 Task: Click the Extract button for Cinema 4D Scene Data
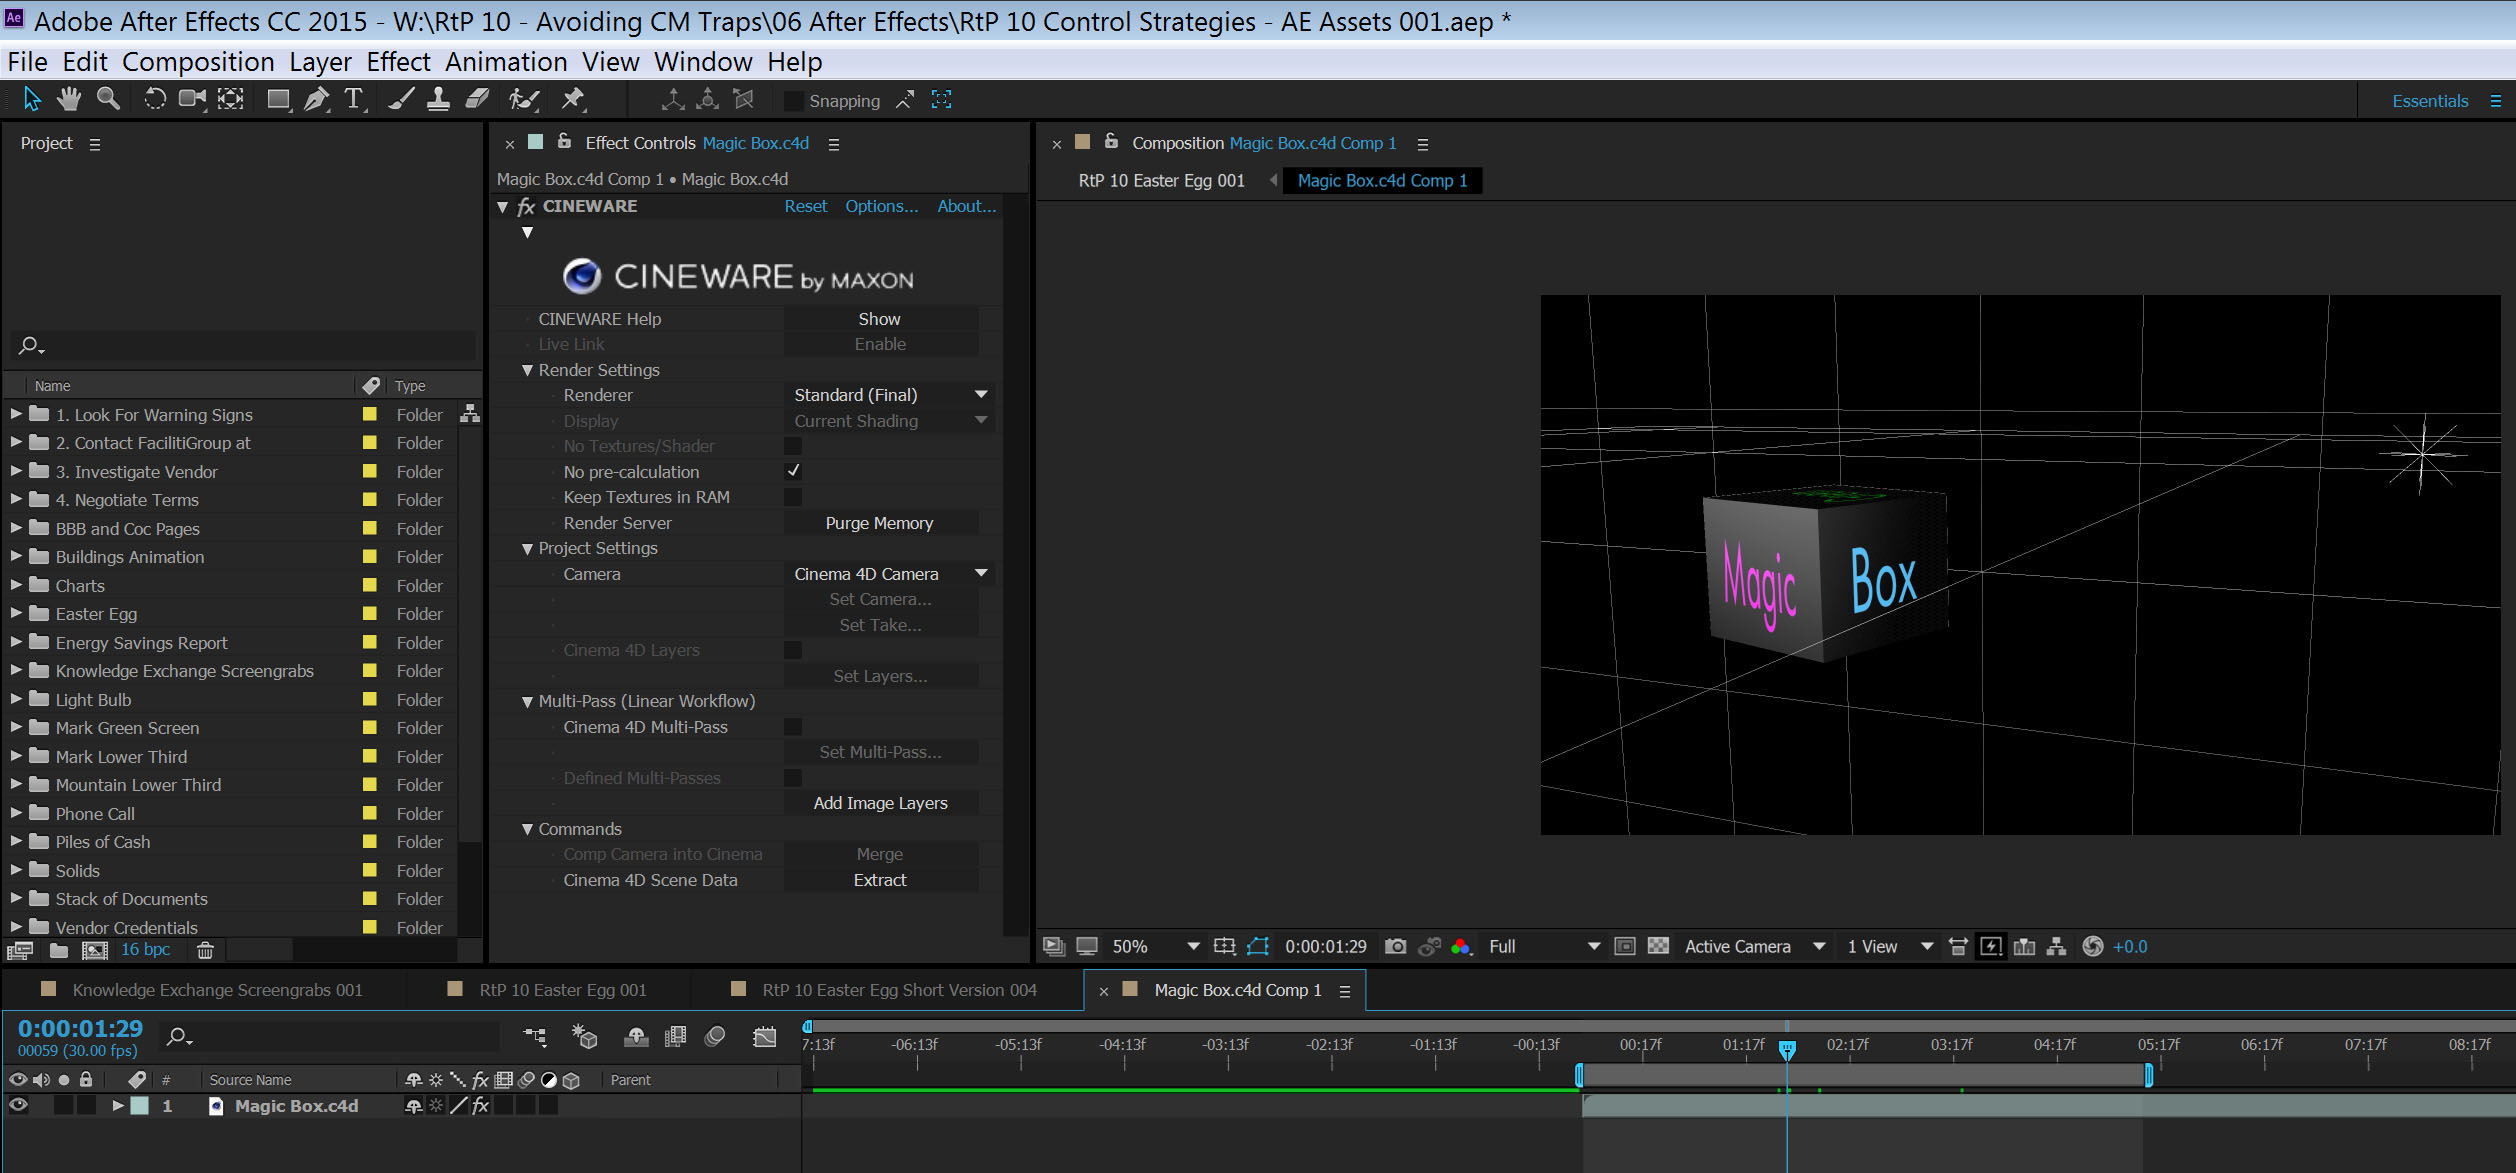[x=881, y=879]
